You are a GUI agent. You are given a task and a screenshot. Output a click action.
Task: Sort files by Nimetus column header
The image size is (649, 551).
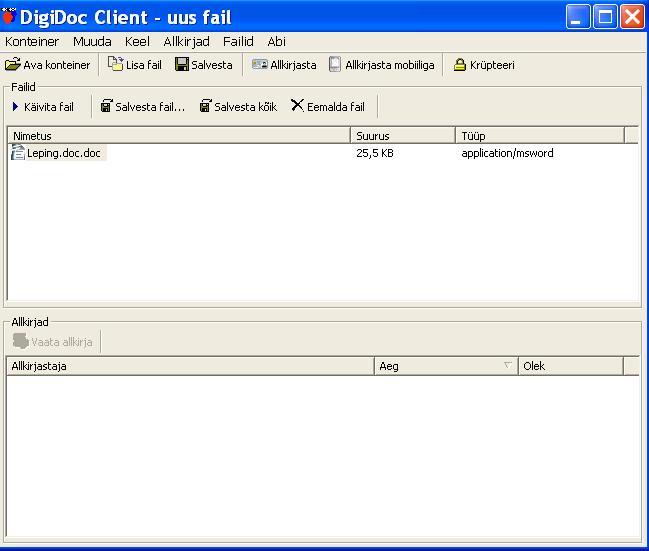point(178,135)
